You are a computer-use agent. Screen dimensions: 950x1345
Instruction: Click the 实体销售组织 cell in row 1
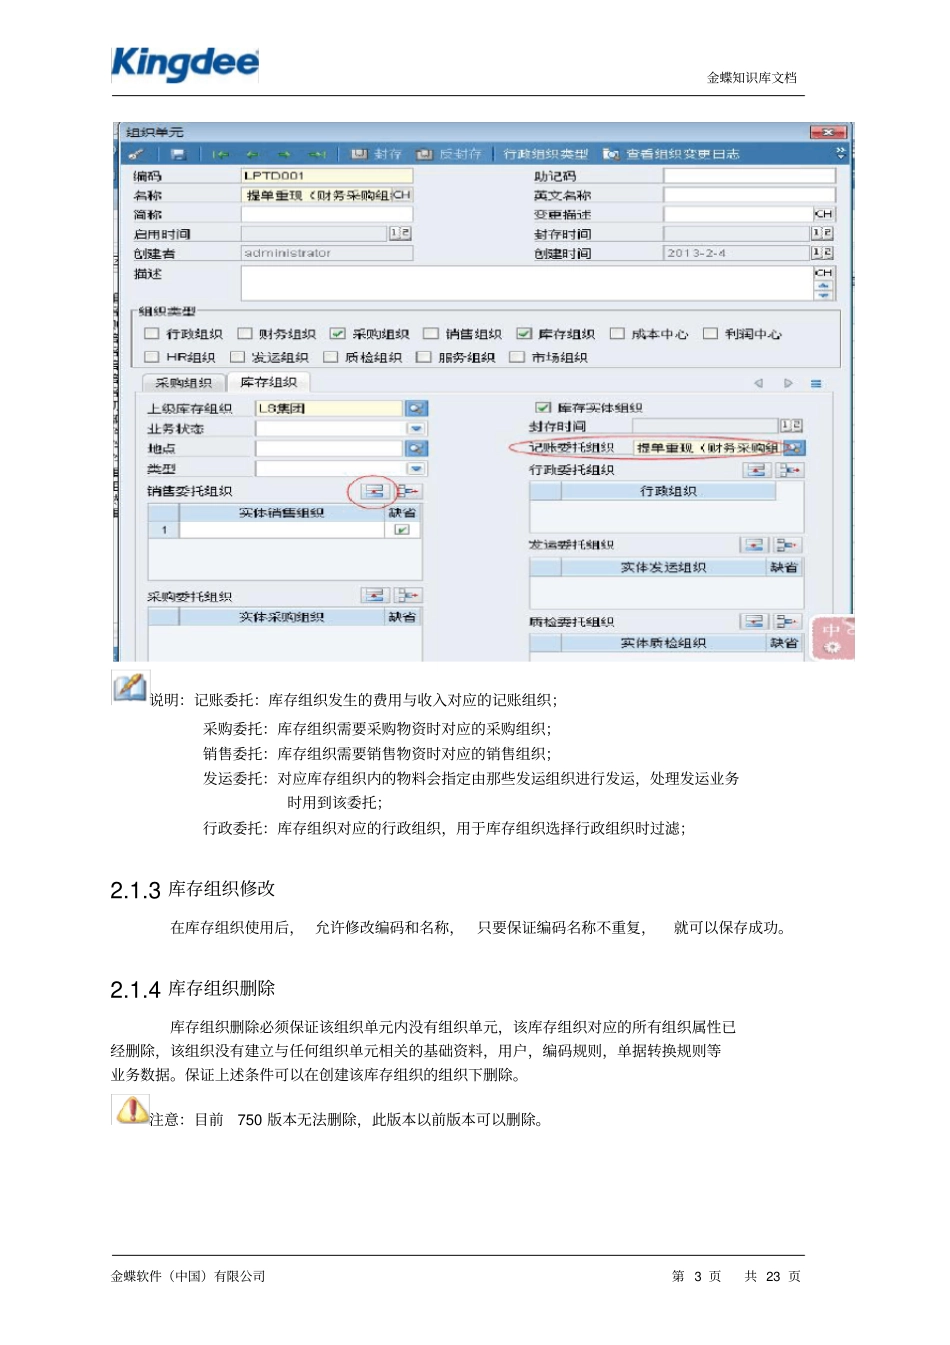(x=282, y=530)
